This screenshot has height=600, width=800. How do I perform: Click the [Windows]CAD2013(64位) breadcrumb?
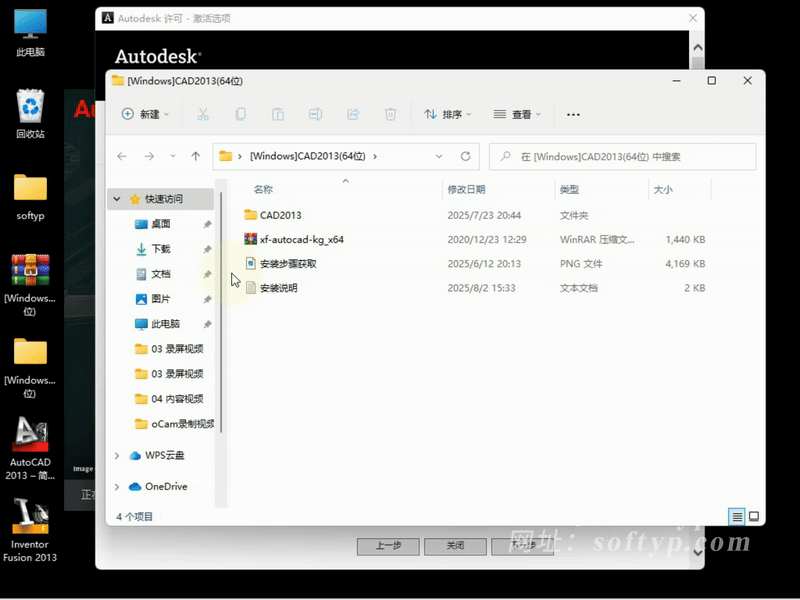tap(308, 156)
